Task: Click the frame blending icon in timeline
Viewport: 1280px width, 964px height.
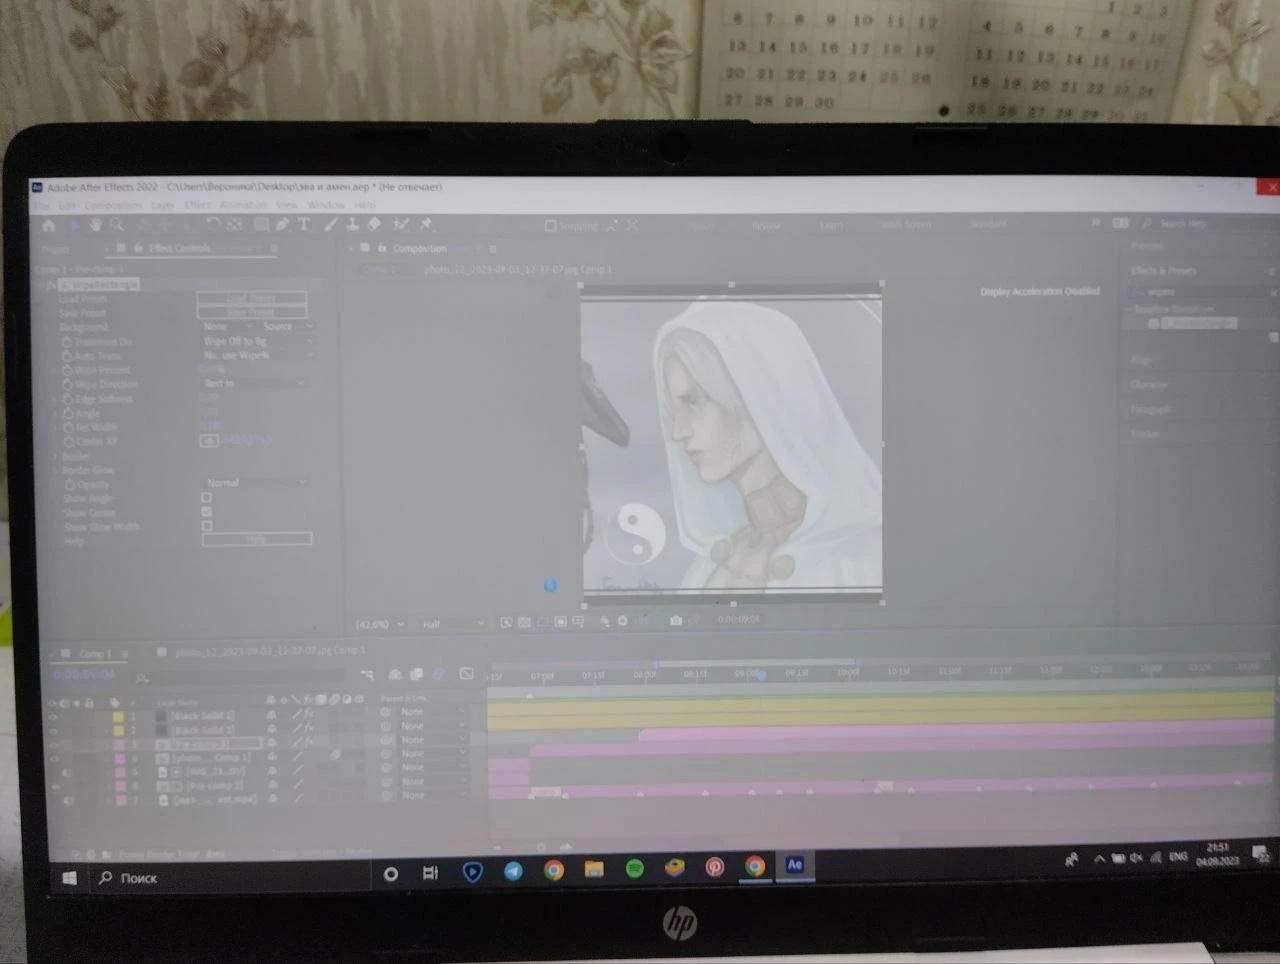Action: coord(416,675)
